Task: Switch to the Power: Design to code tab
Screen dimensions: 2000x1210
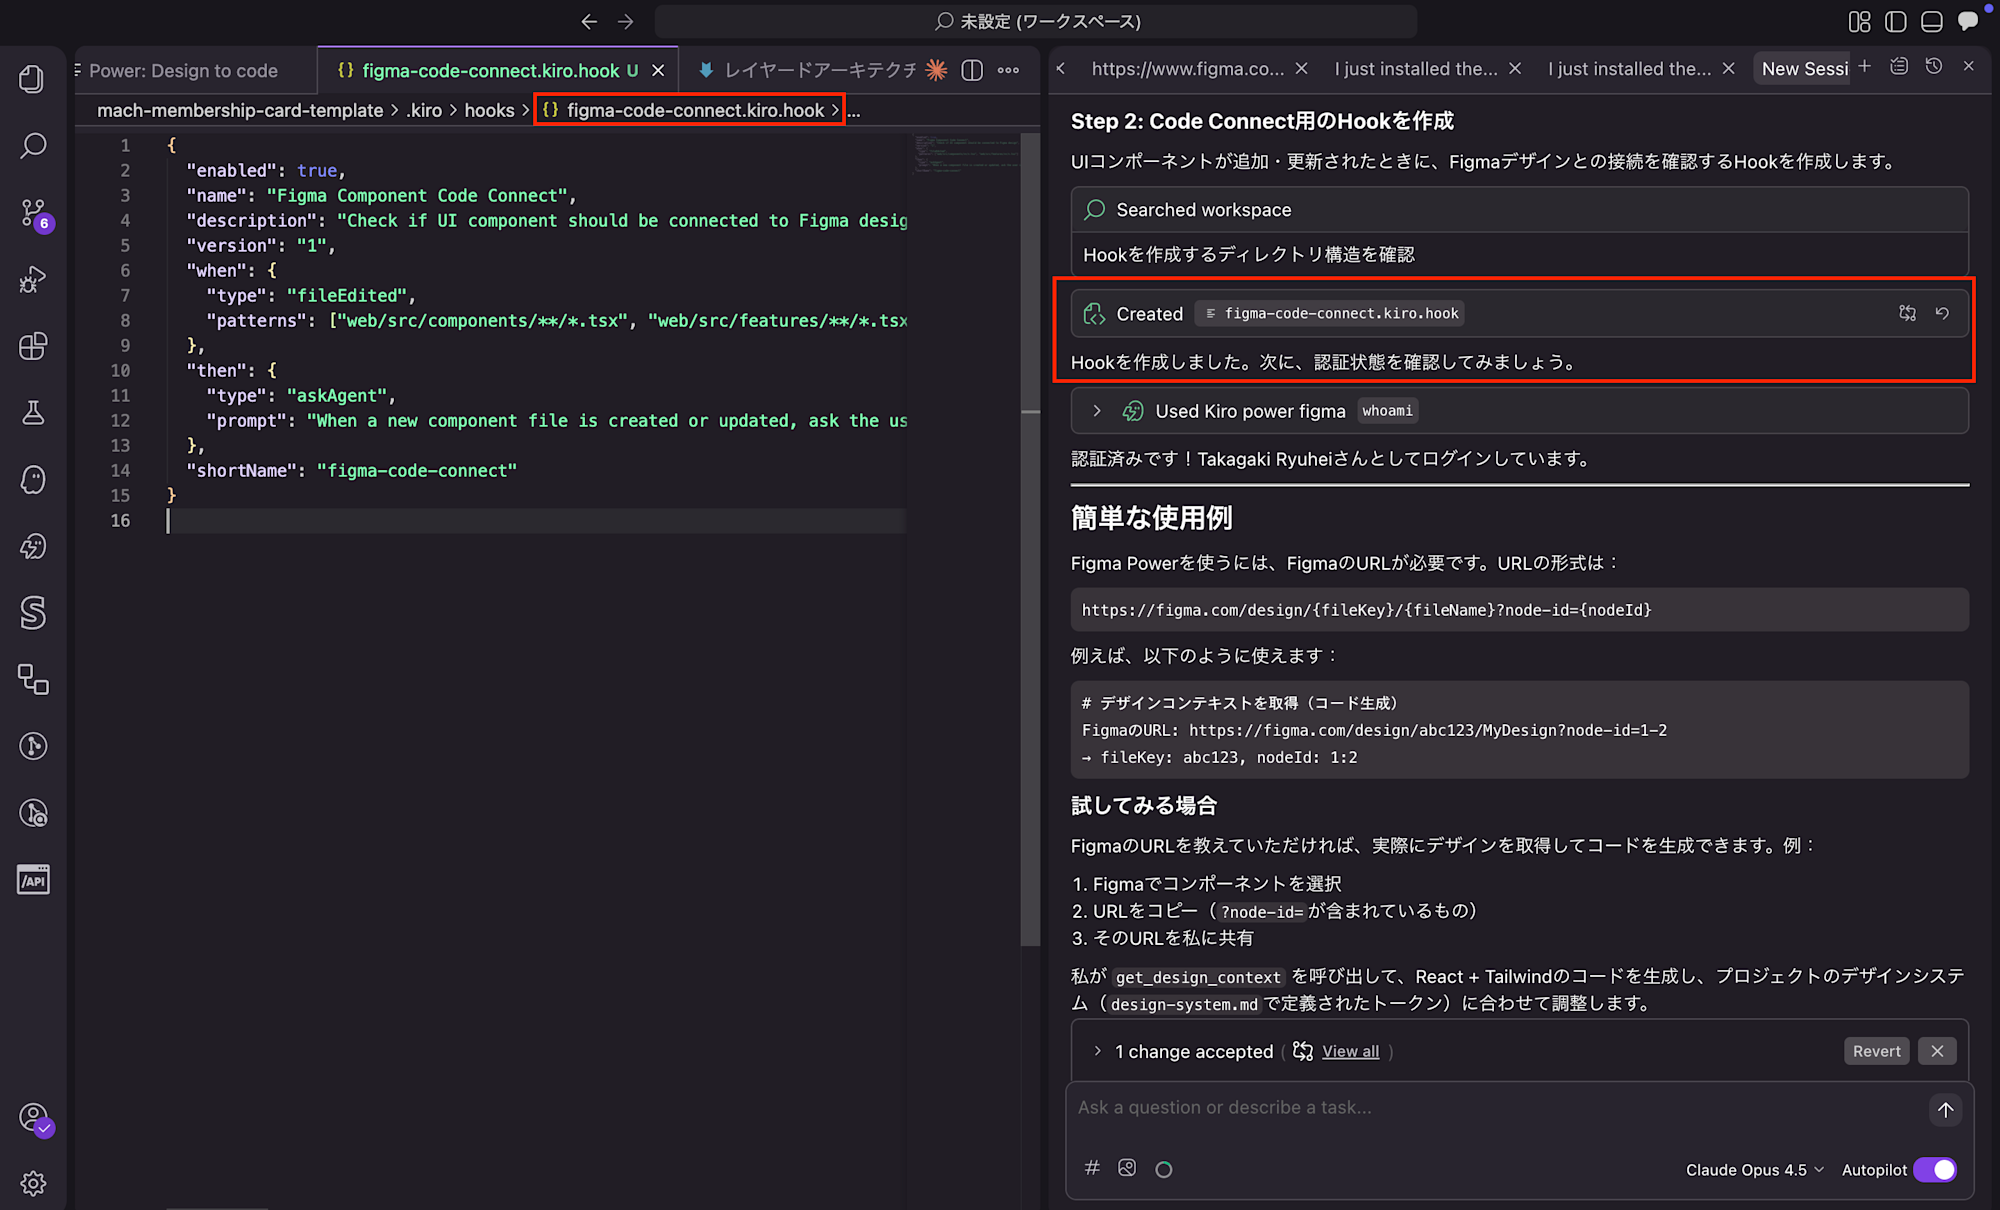Action: click(x=183, y=70)
